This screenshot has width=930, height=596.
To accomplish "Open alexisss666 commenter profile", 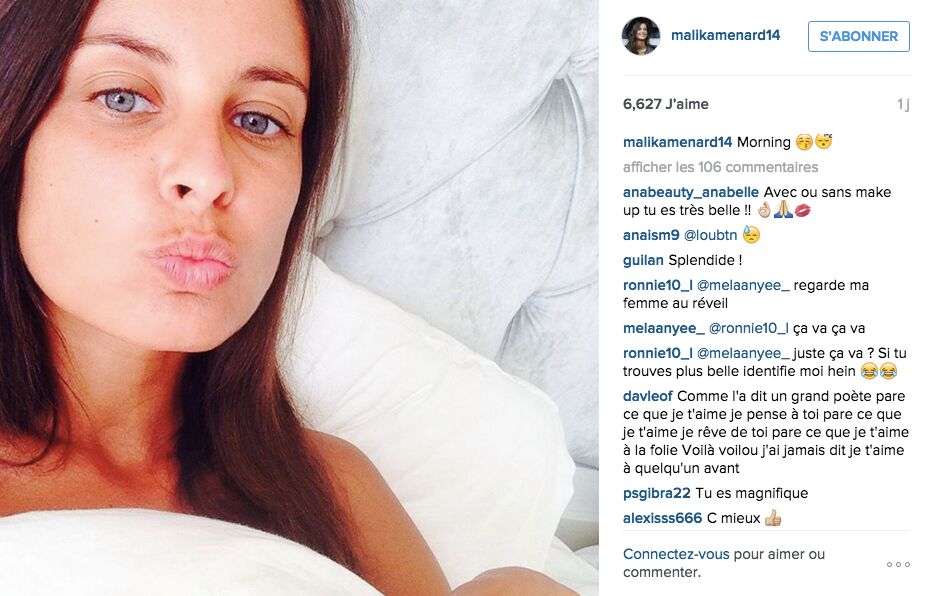I will tap(662, 518).
